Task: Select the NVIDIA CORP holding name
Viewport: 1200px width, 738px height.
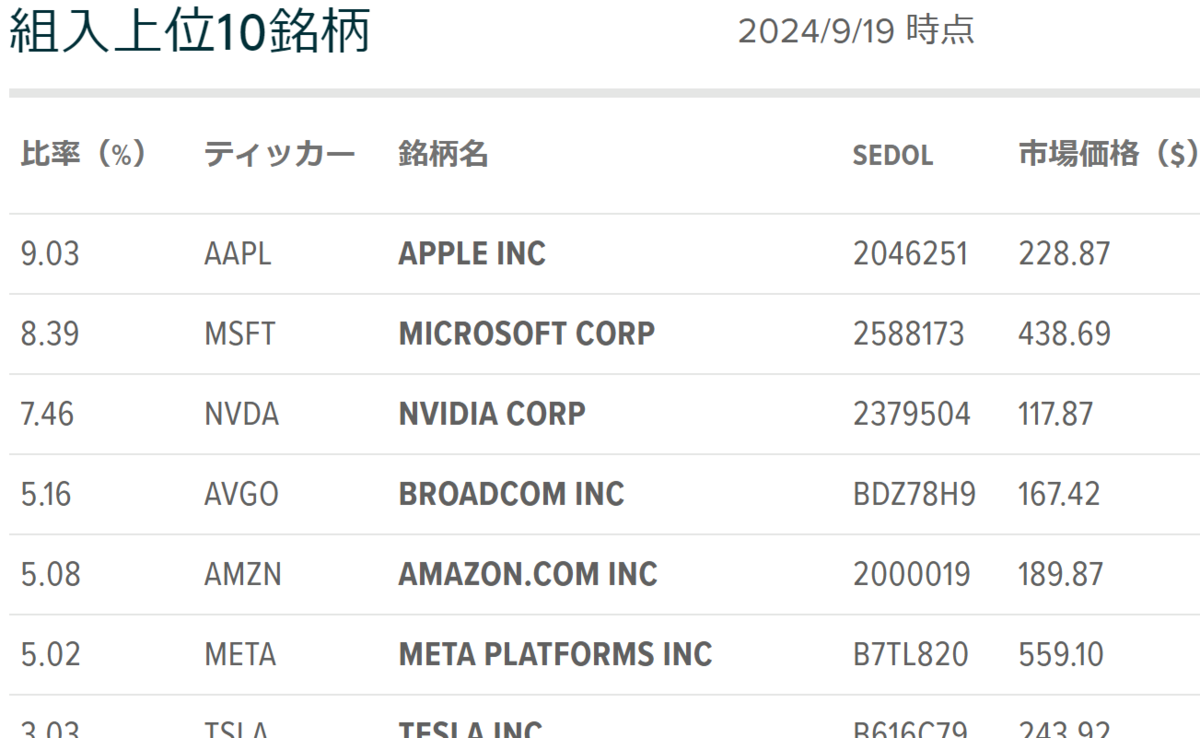Action: tap(492, 414)
